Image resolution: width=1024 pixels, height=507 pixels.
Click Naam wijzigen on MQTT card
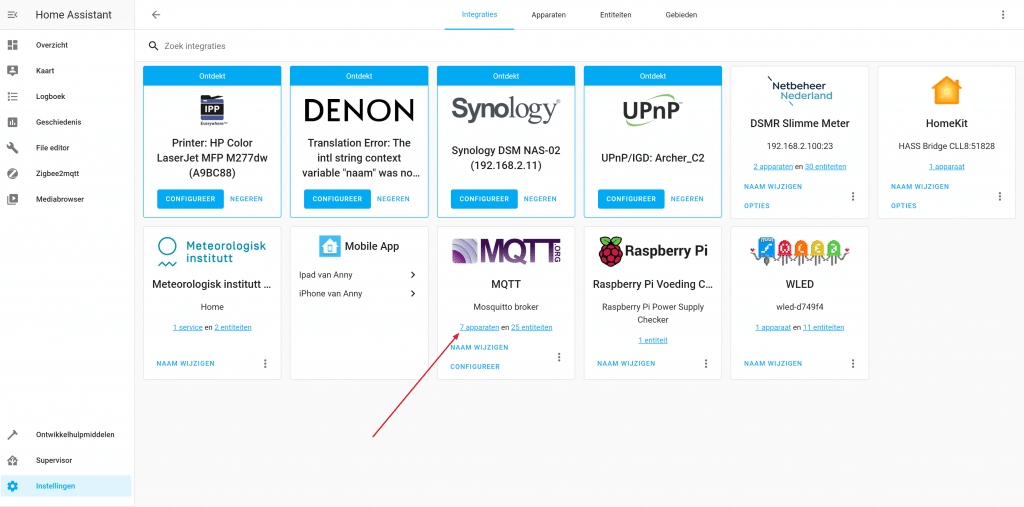coord(479,348)
